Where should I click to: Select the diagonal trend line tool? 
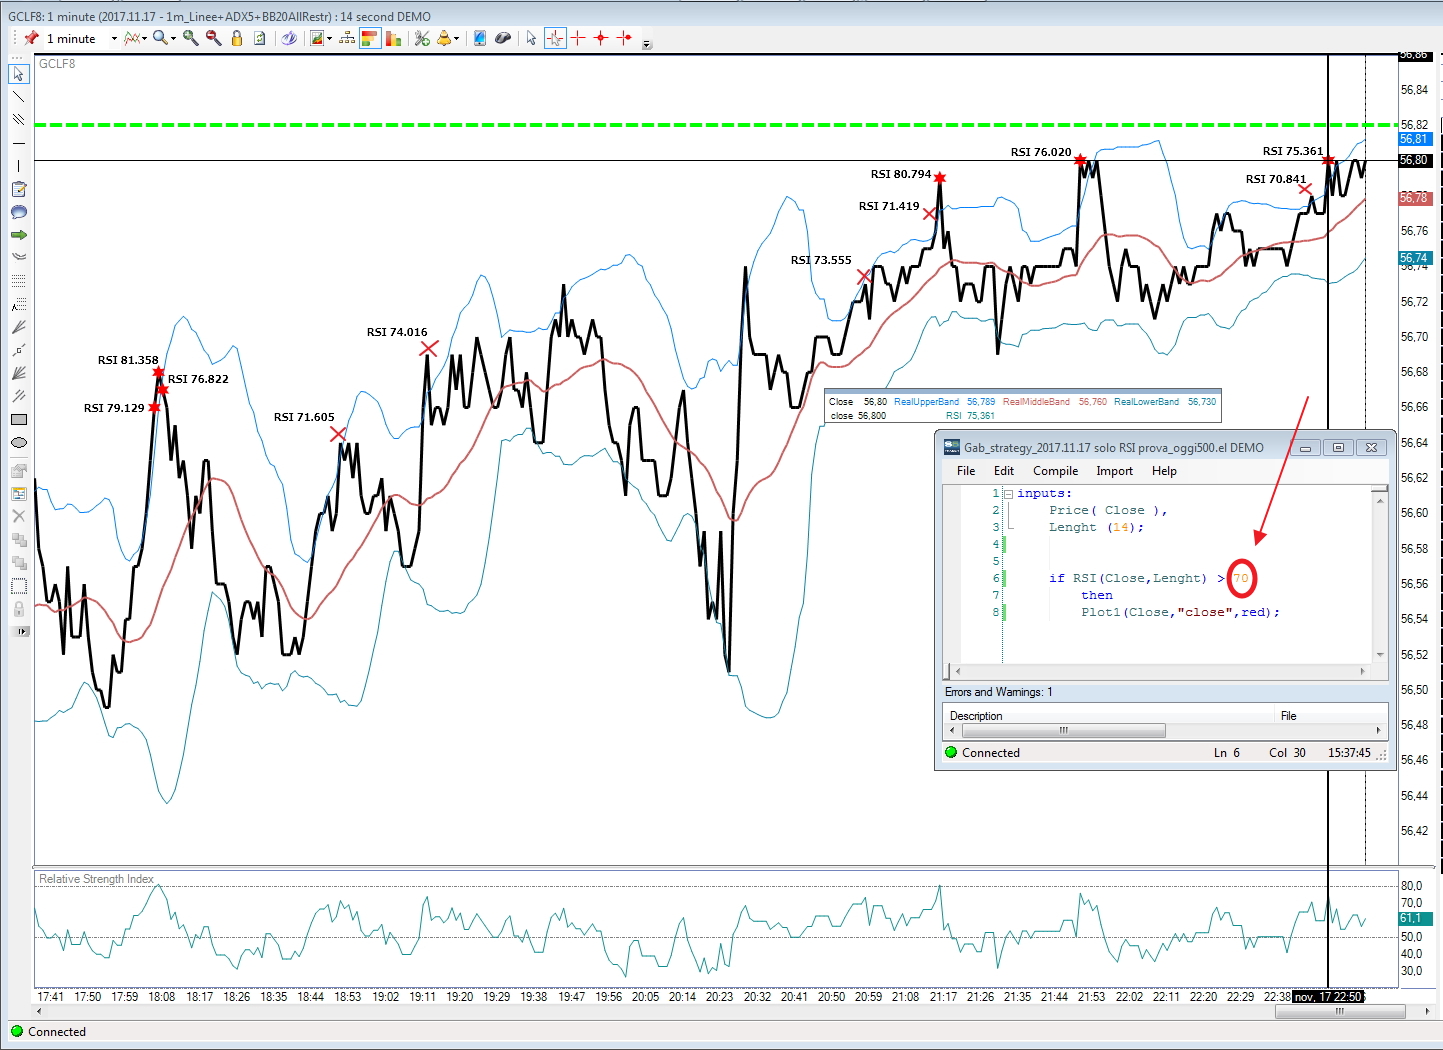pyautogui.click(x=18, y=97)
